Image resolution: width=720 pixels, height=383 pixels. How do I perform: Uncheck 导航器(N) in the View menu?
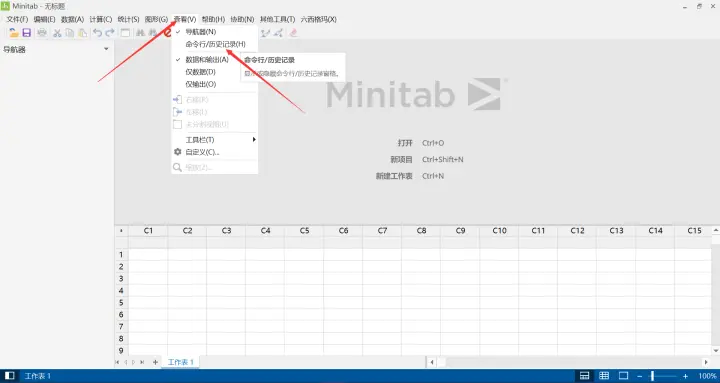tap(214, 32)
